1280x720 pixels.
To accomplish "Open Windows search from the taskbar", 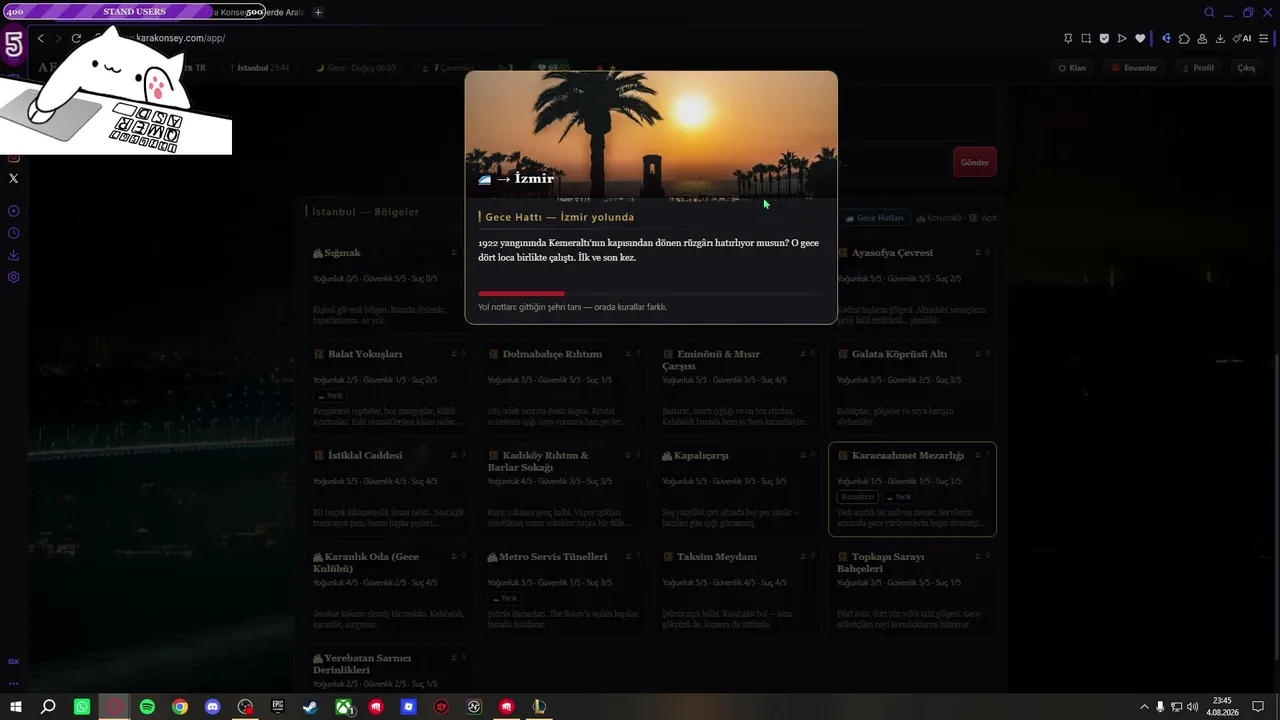I will [x=48, y=707].
